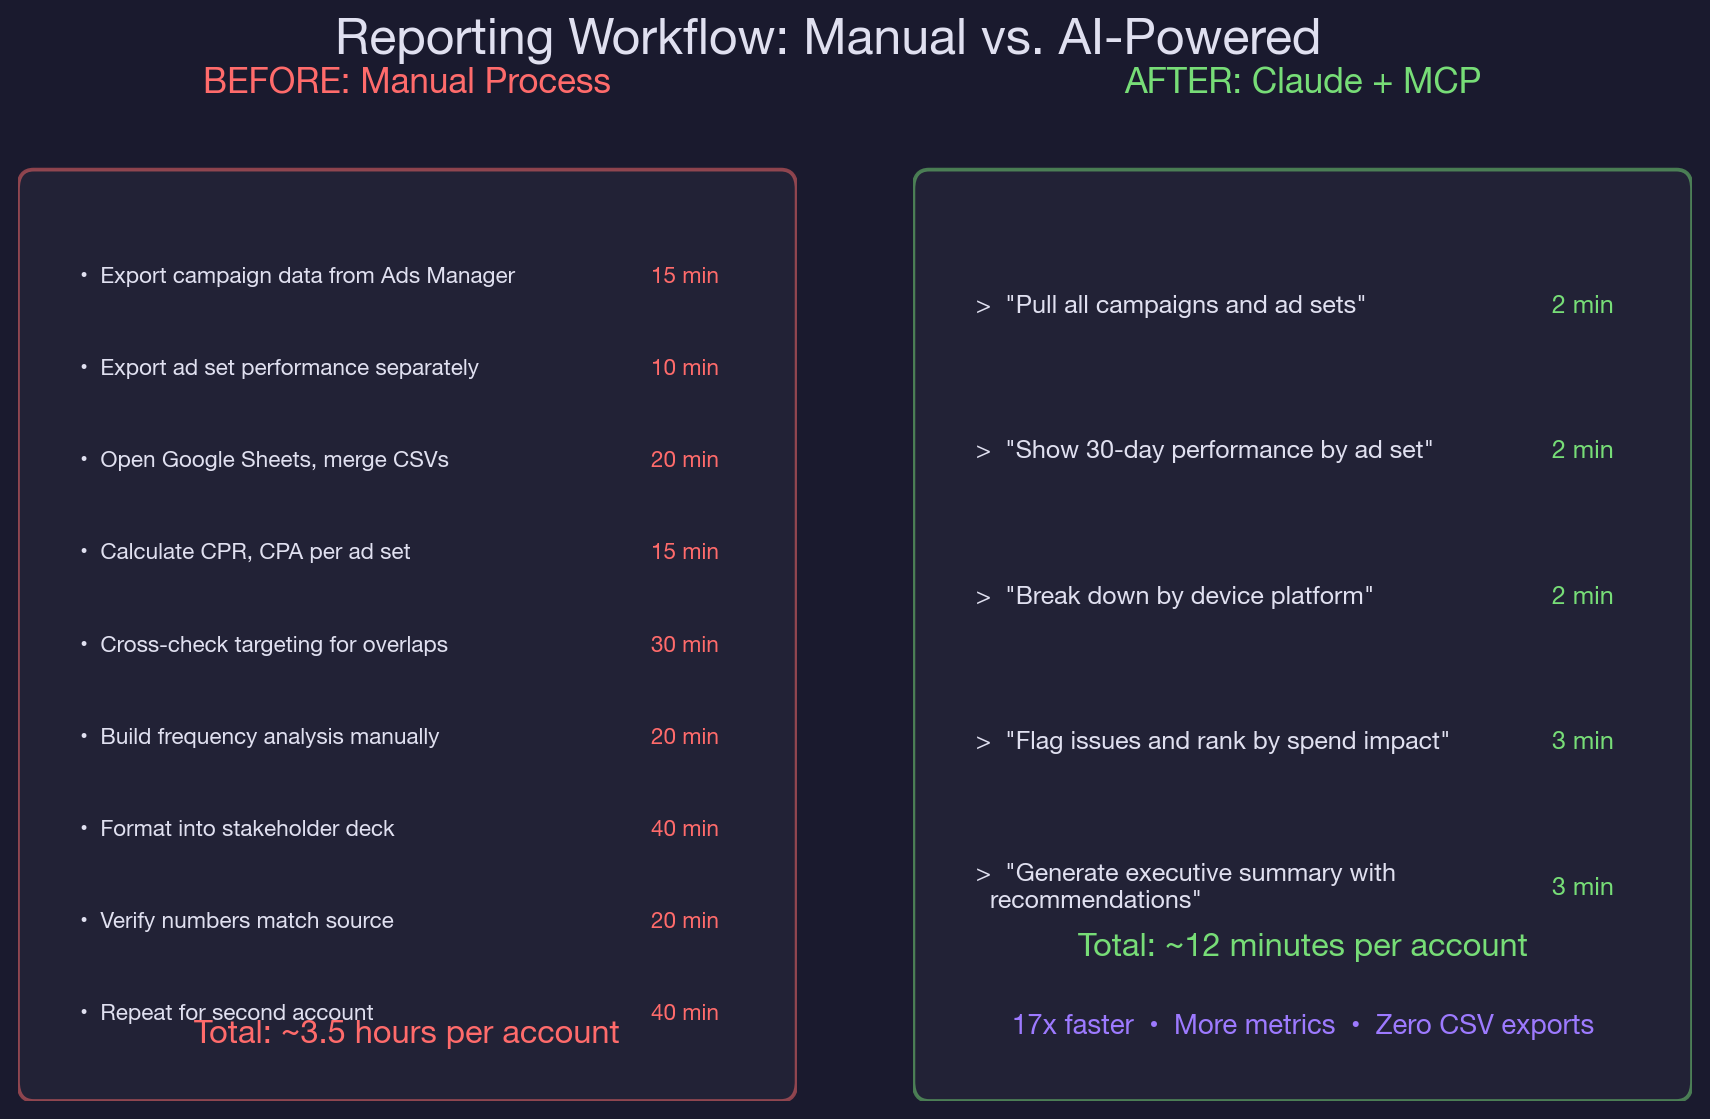Click Flag issues and rank by spend impact
The image size is (1710, 1119).
1227,741
